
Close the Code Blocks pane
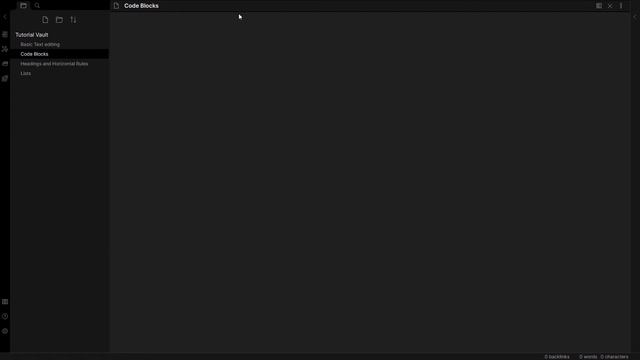pyautogui.click(x=610, y=6)
